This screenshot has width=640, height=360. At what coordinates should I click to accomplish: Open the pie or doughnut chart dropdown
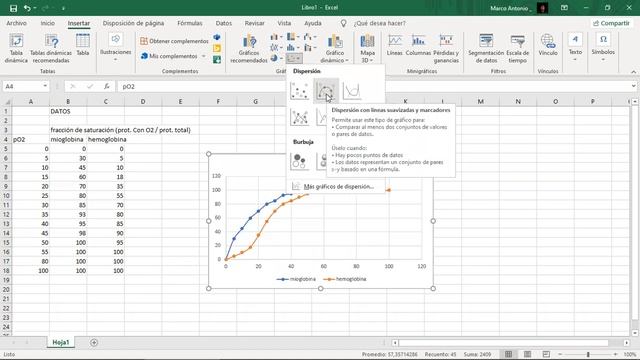pos(276,59)
